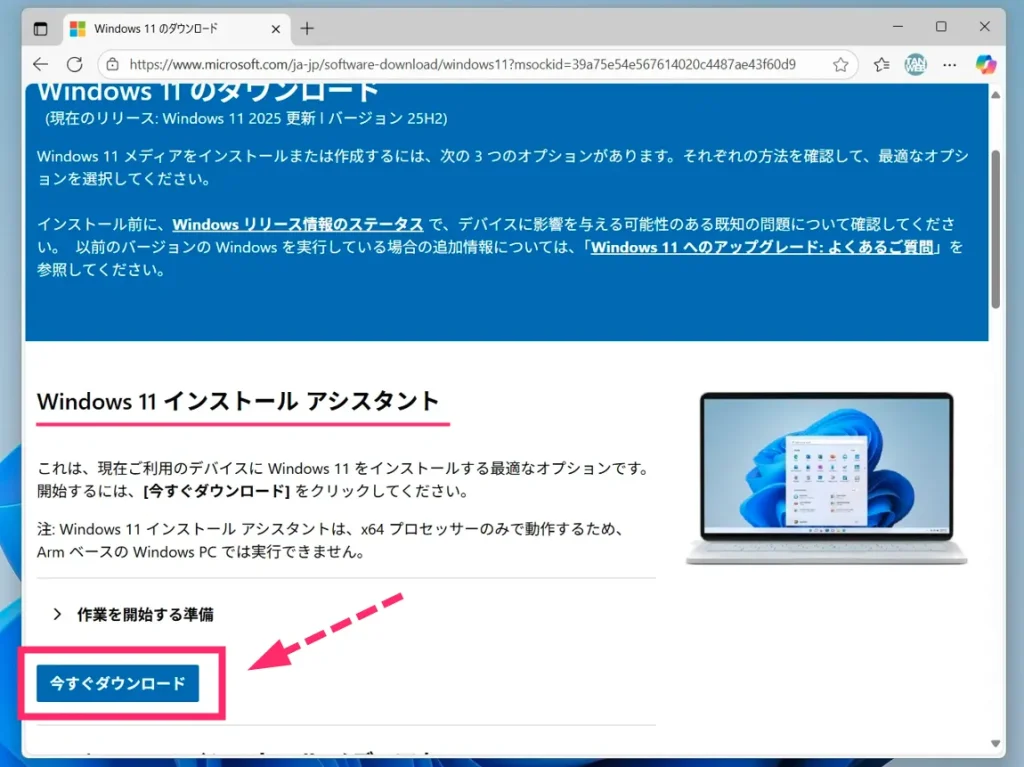This screenshot has width=1024, height=767.
Task: Click the 今すぐダウンロード button
Action: [x=118, y=684]
